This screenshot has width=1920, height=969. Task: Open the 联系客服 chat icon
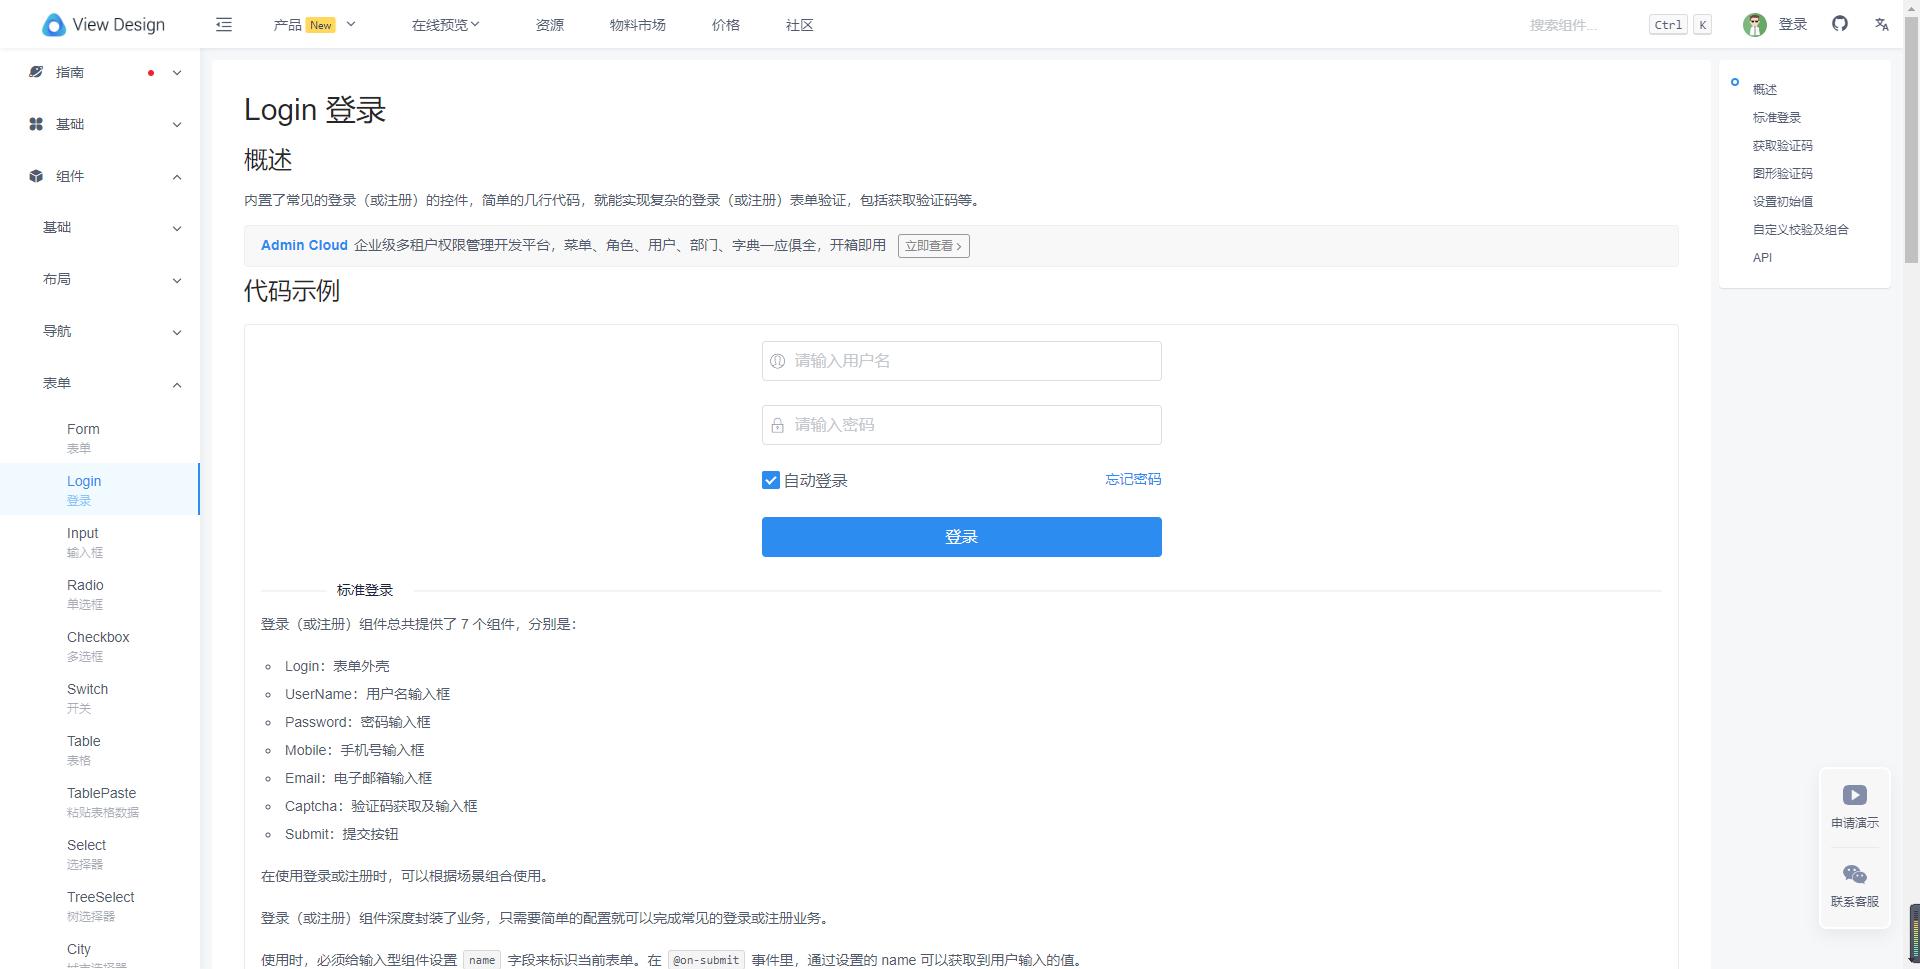[x=1854, y=873]
